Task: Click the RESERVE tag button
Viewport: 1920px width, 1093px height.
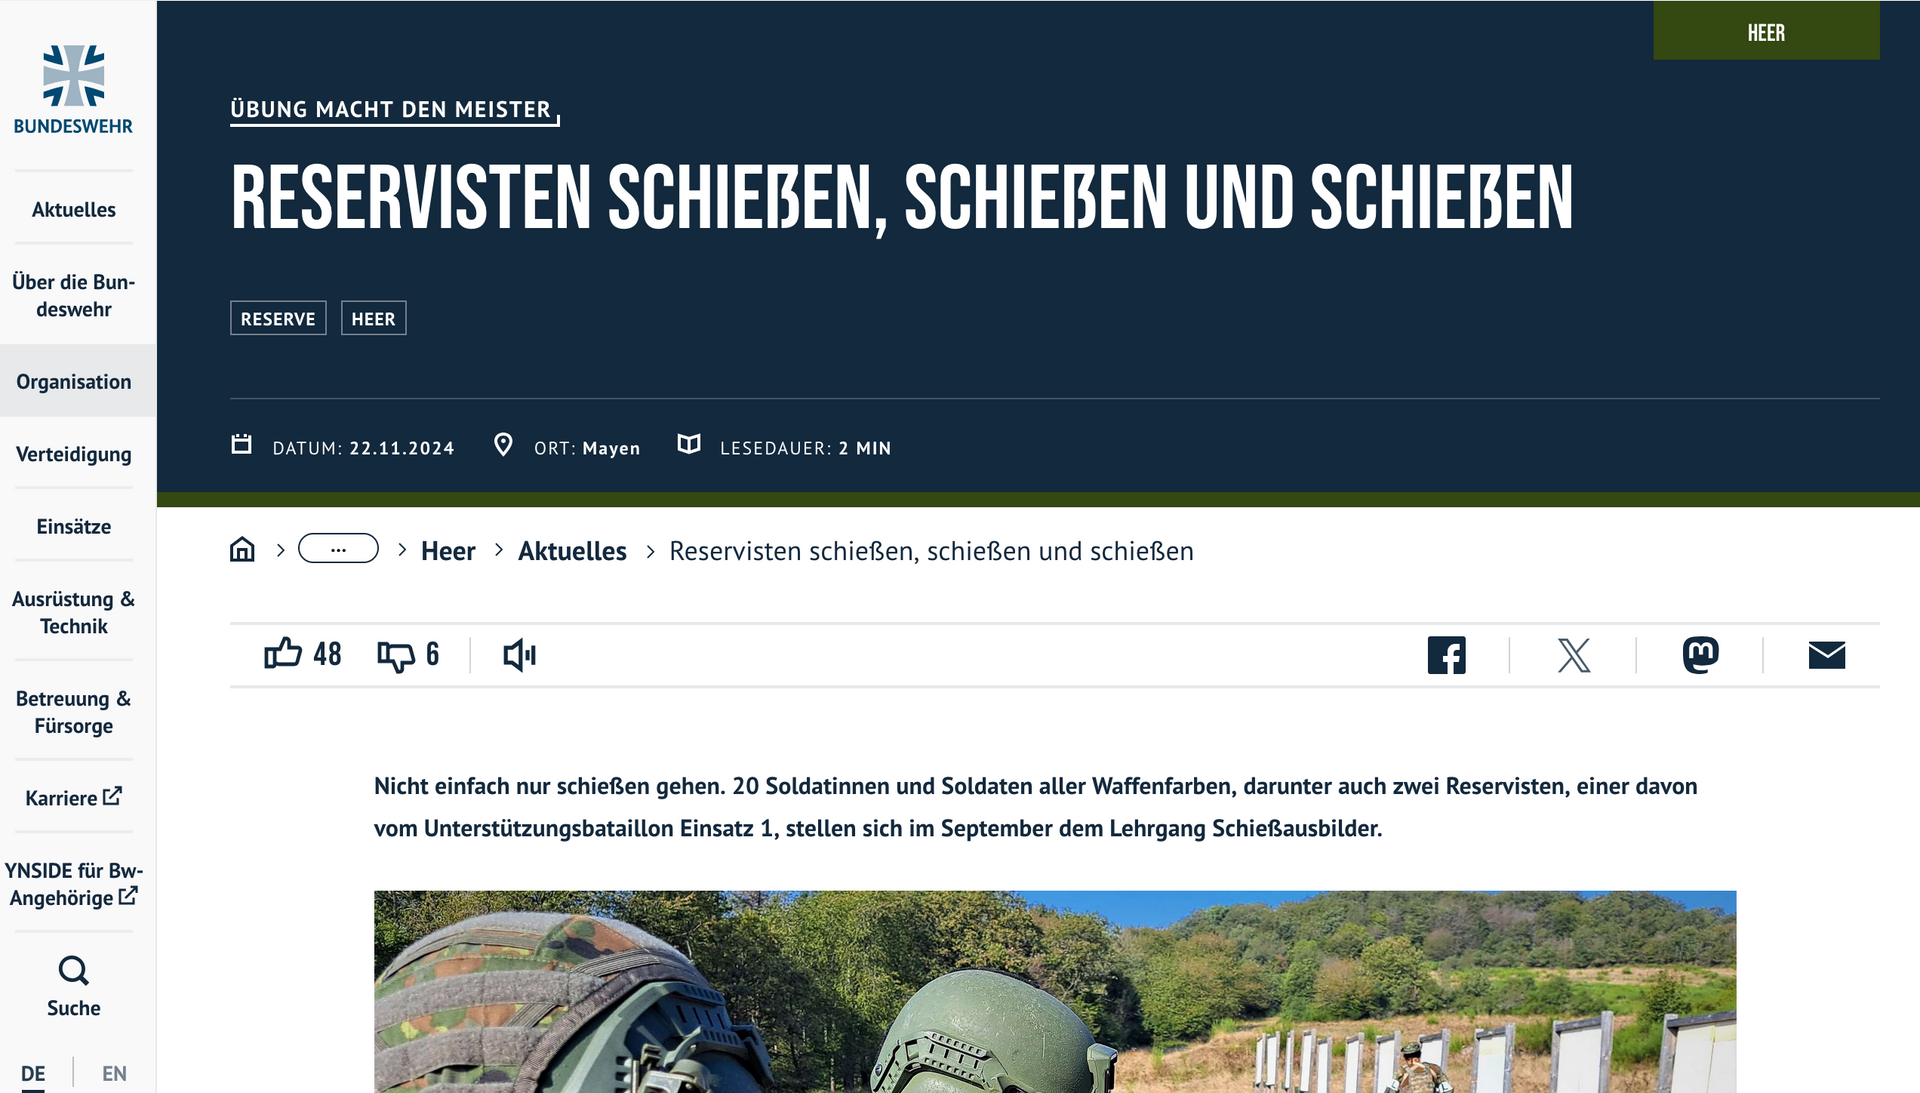Action: pos(278,318)
